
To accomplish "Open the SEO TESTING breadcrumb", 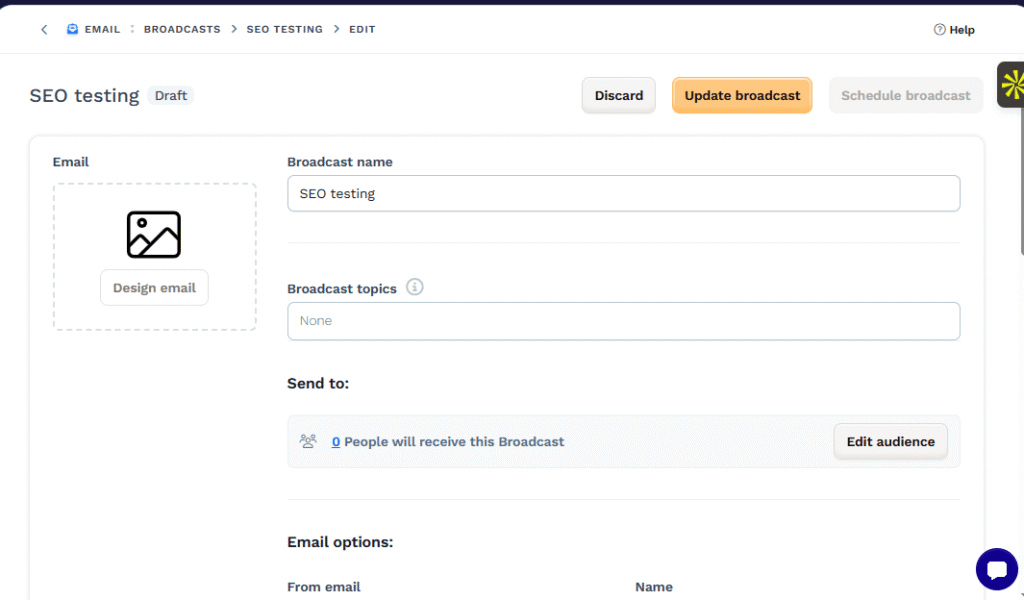I will pos(285,29).
